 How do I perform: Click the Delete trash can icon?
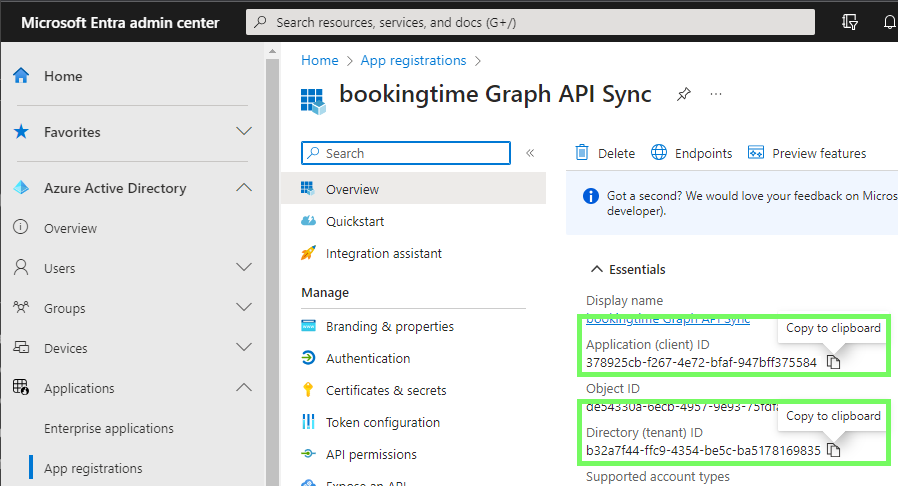click(582, 152)
